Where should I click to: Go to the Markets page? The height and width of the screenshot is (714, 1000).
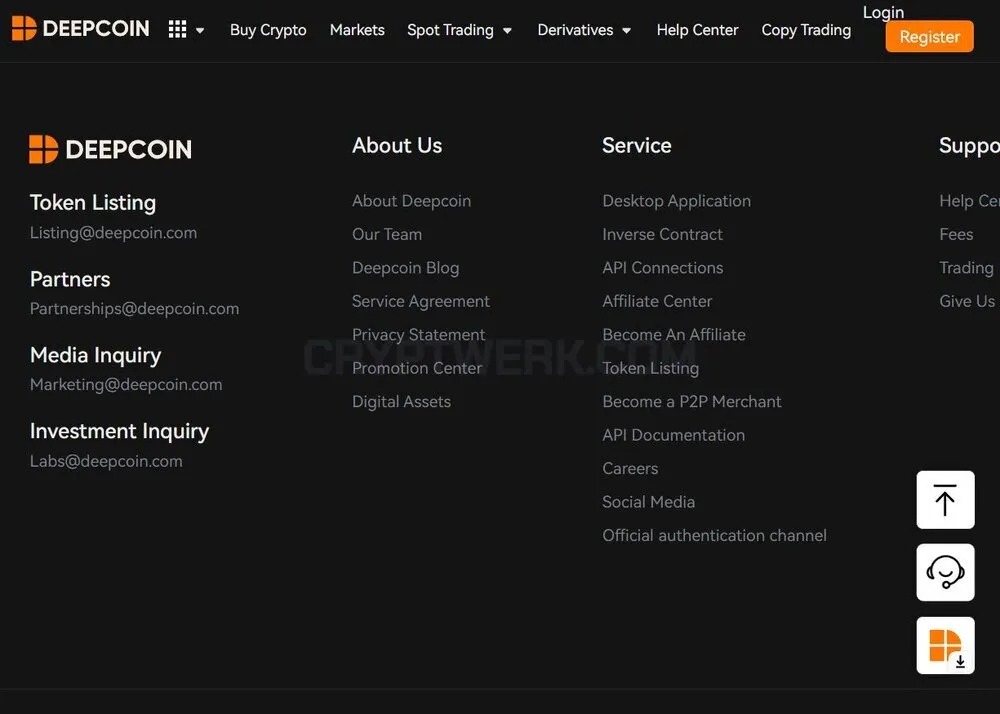(357, 30)
